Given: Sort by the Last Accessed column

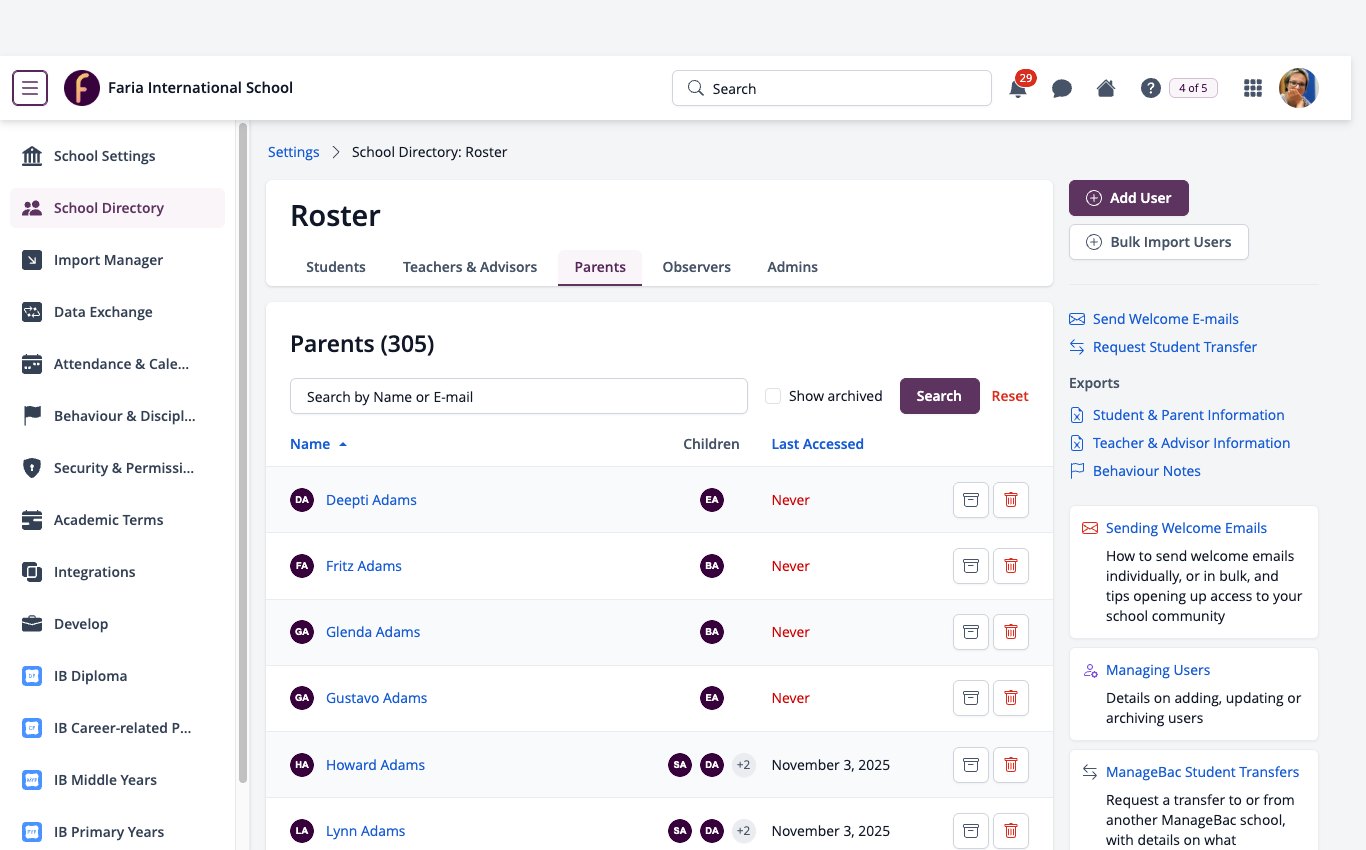Looking at the screenshot, I should [x=817, y=444].
